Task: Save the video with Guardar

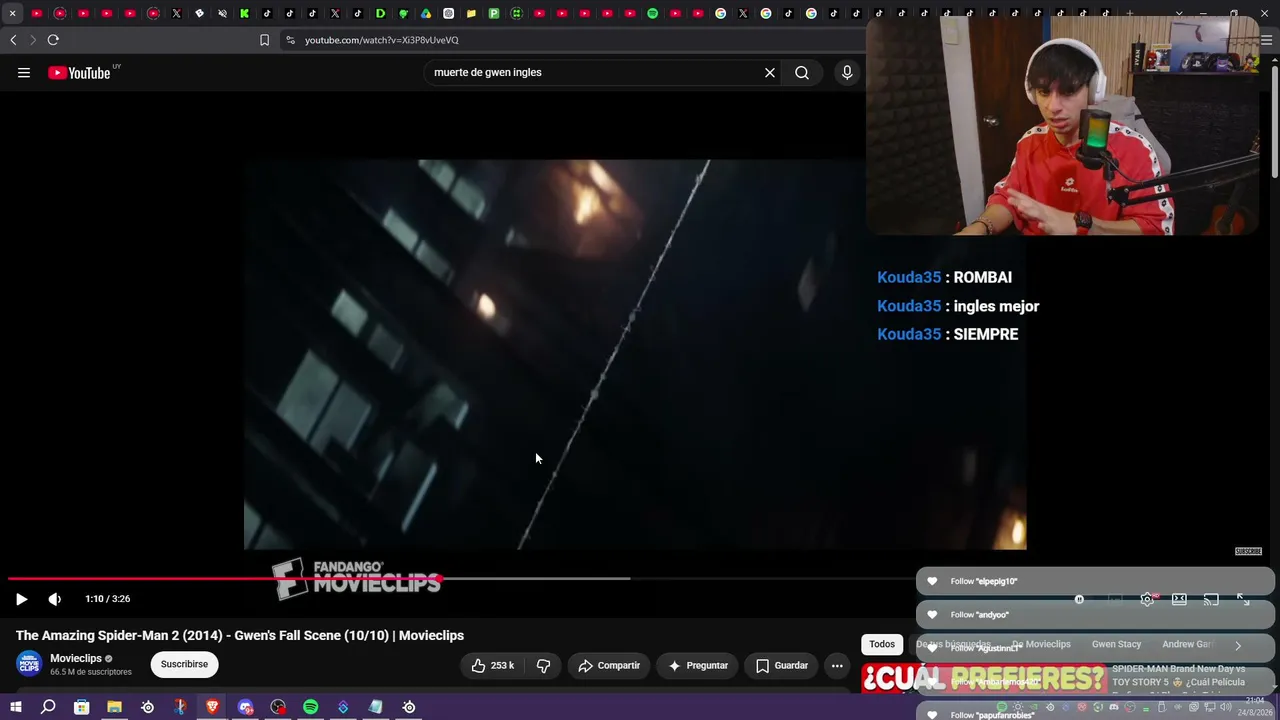Action: [x=782, y=665]
